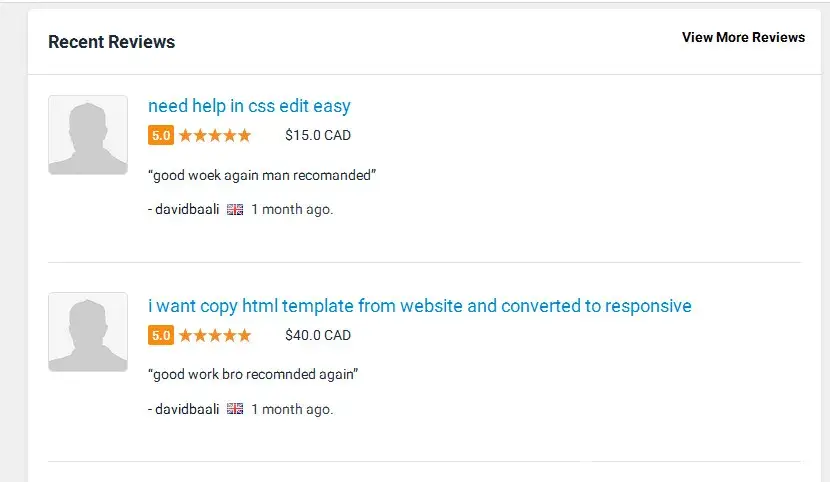Click the $40.0 CAD price

click(318, 335)
